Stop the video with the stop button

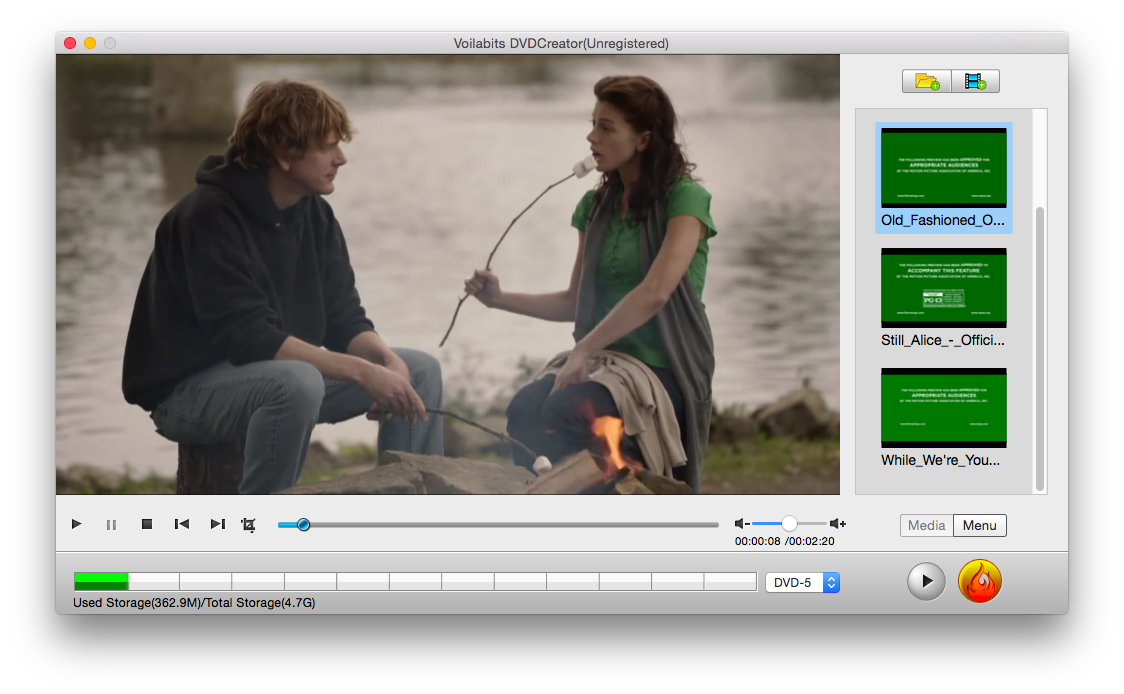tap(147, 525)
